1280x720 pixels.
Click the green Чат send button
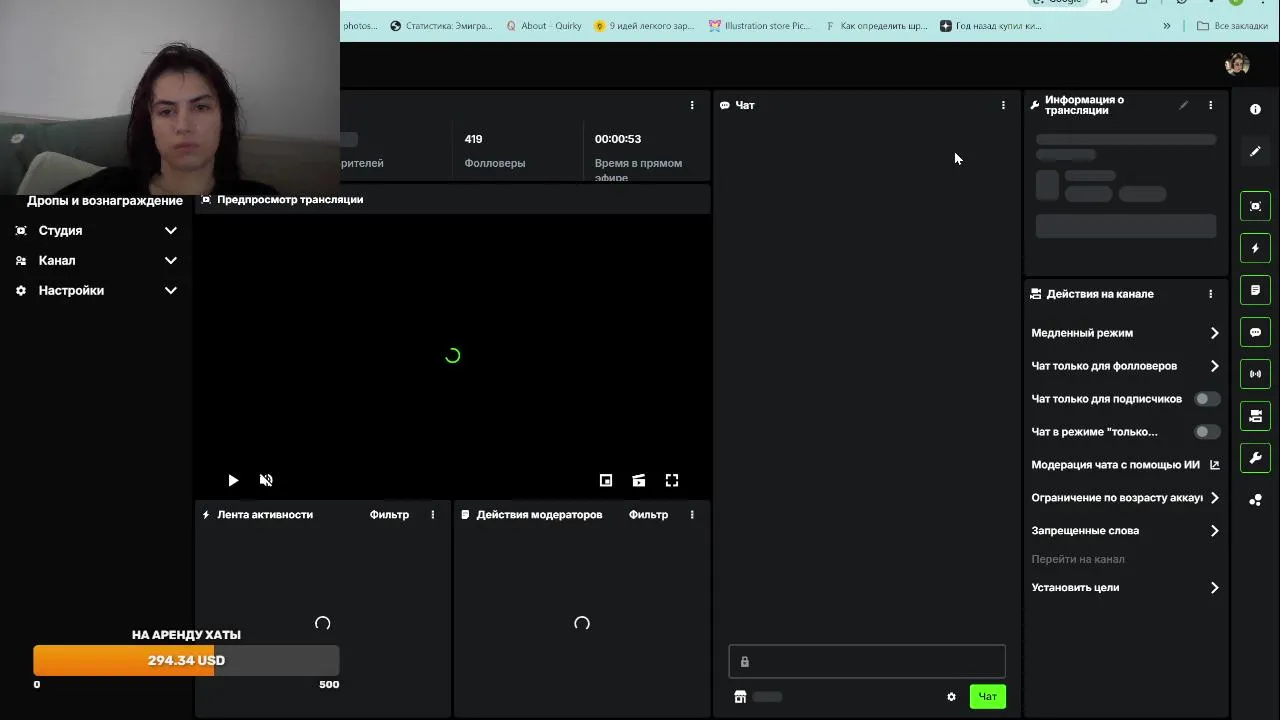pyautogui.click(x=987, y=697)
